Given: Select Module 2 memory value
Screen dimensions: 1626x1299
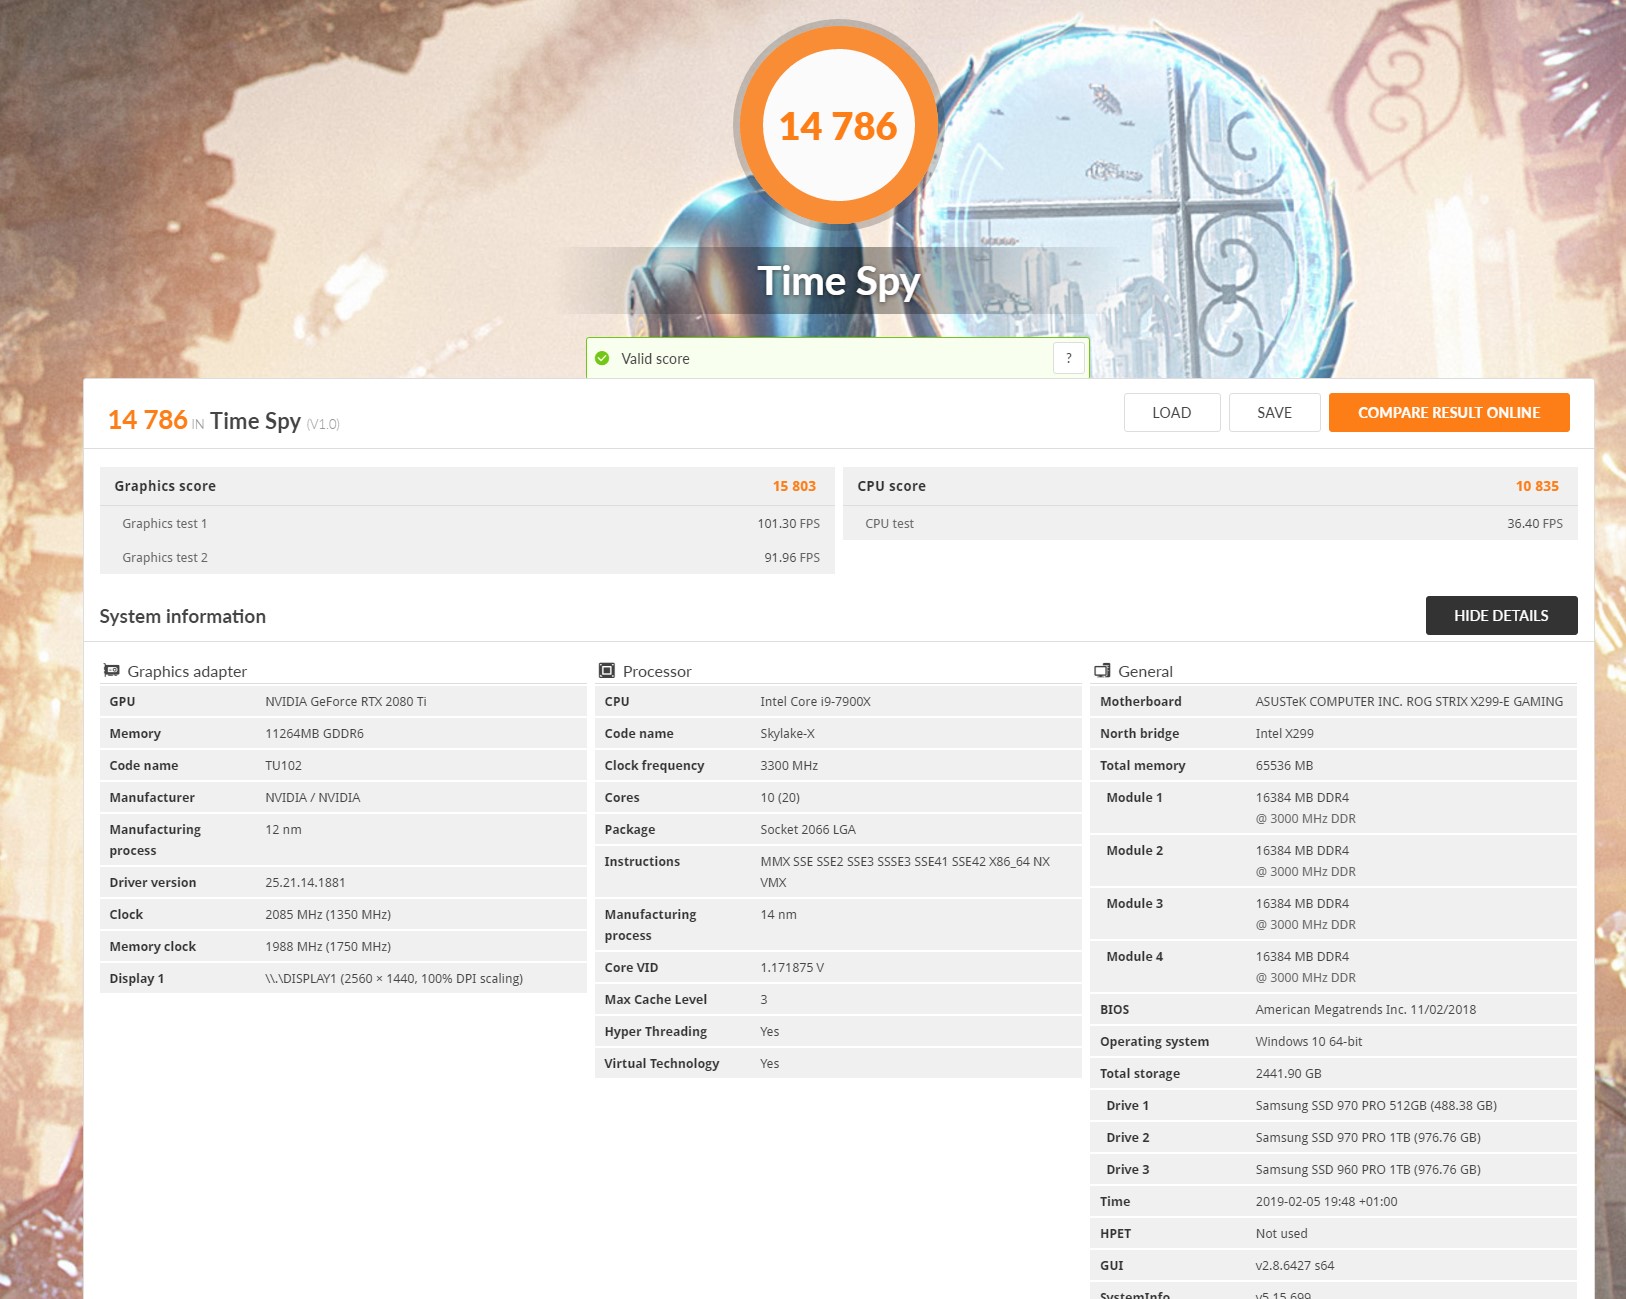Looking at the screenshot, I should click(1306, 861).
